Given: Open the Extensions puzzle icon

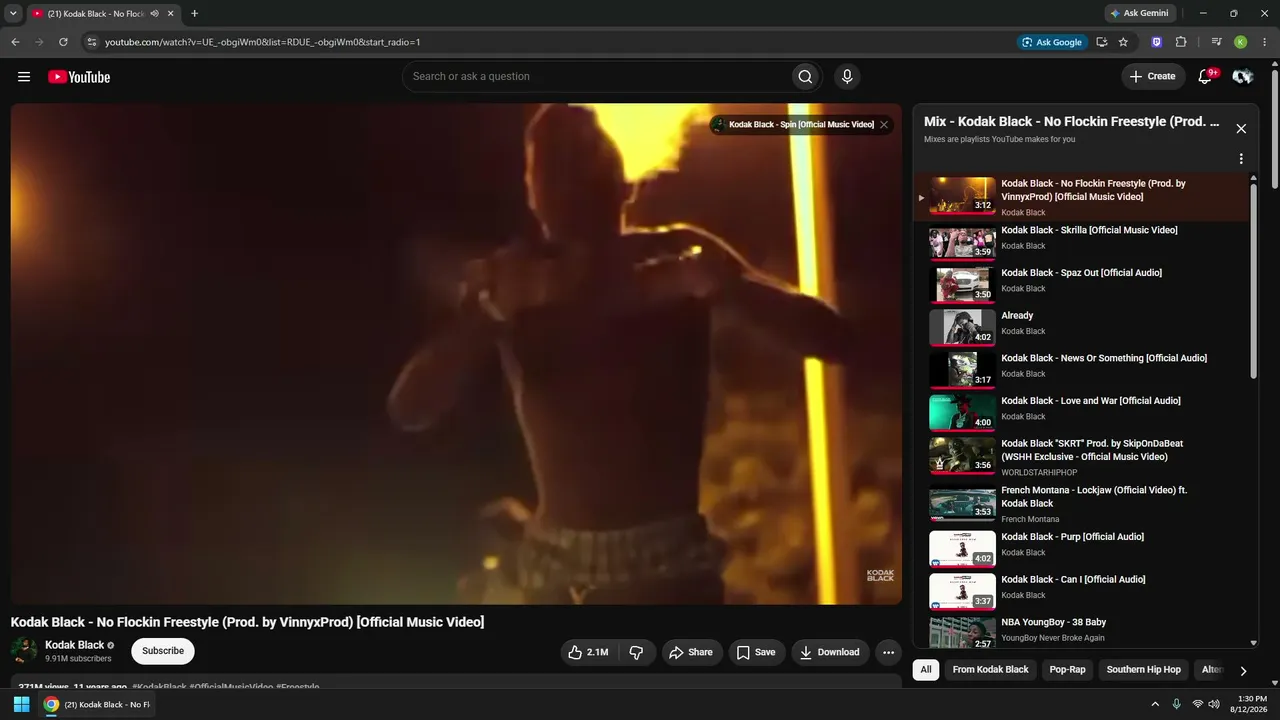Looking at the screenshot, I should tap(1181, 42).
